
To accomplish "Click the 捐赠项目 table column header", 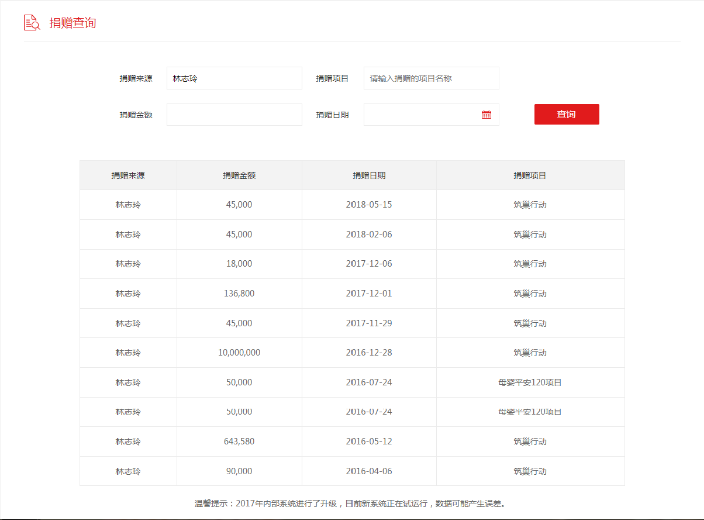I will pos(529,175).
